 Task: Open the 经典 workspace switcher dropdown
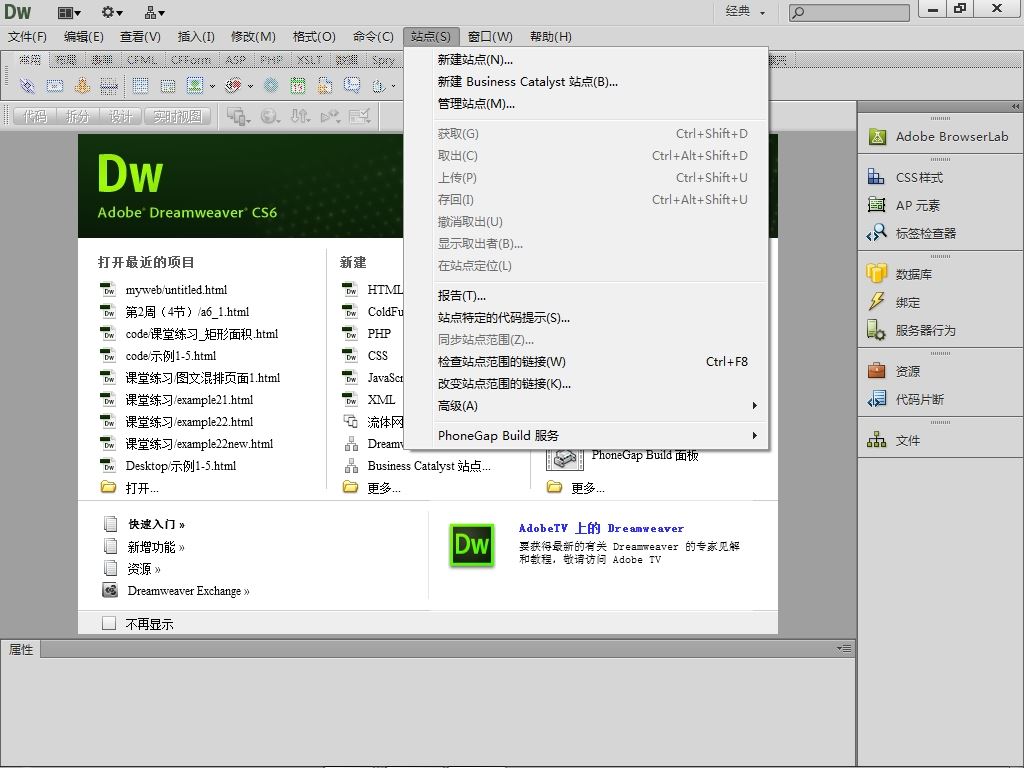coord(745,11)
